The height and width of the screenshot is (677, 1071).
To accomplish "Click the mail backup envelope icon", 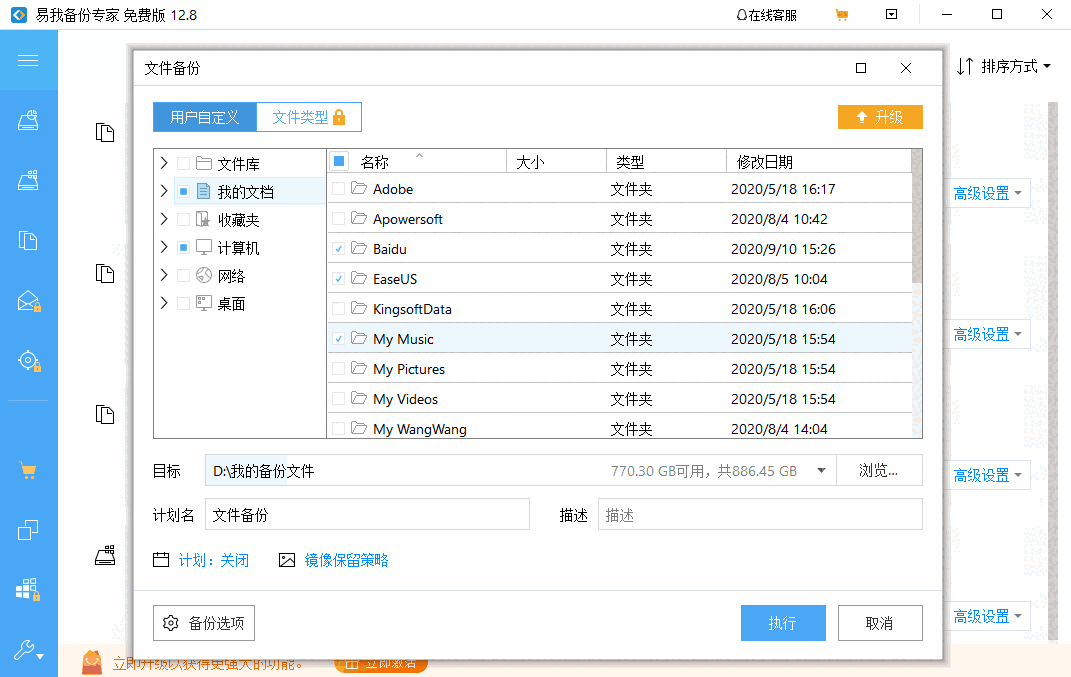I will (28, 301).
